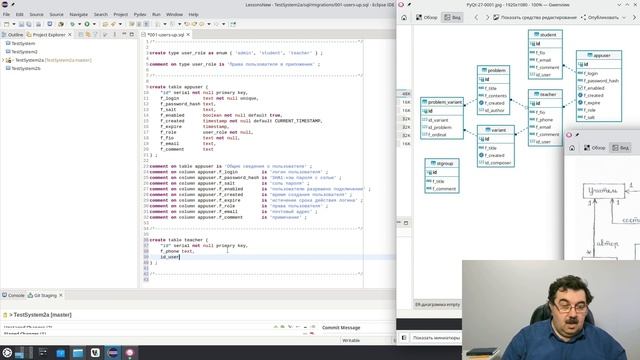Open the Share (Опубликовать) dropdown
Image resolution: width=640 pixels, height=360 pixels.
(x=603, y=18)
